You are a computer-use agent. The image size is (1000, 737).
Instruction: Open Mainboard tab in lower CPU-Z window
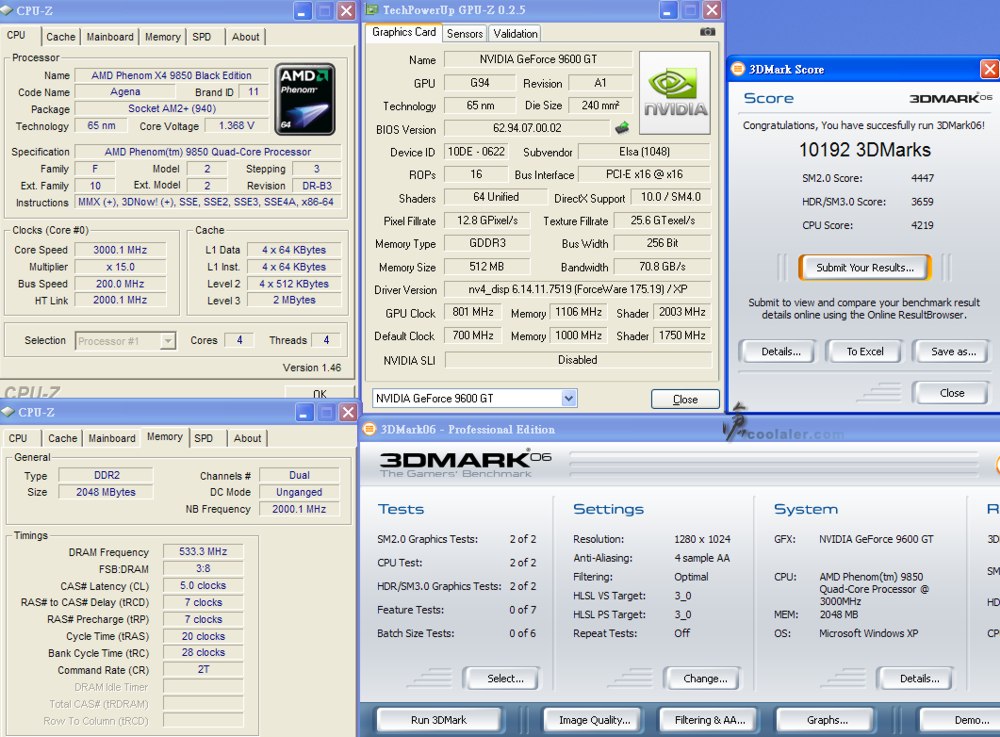pos(112,438)
